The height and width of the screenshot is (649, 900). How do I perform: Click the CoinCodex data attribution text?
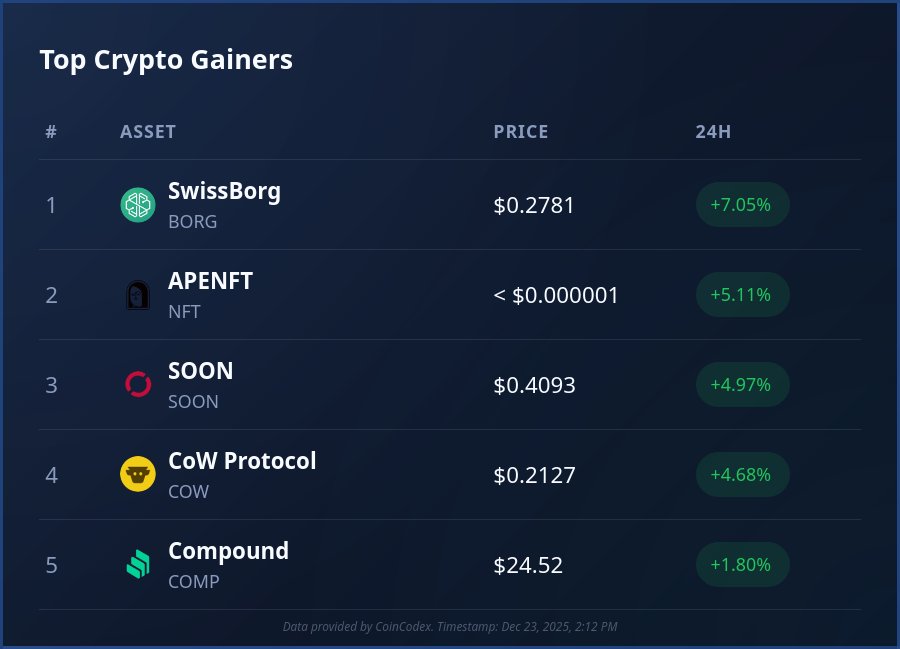[x=450, y=627]
